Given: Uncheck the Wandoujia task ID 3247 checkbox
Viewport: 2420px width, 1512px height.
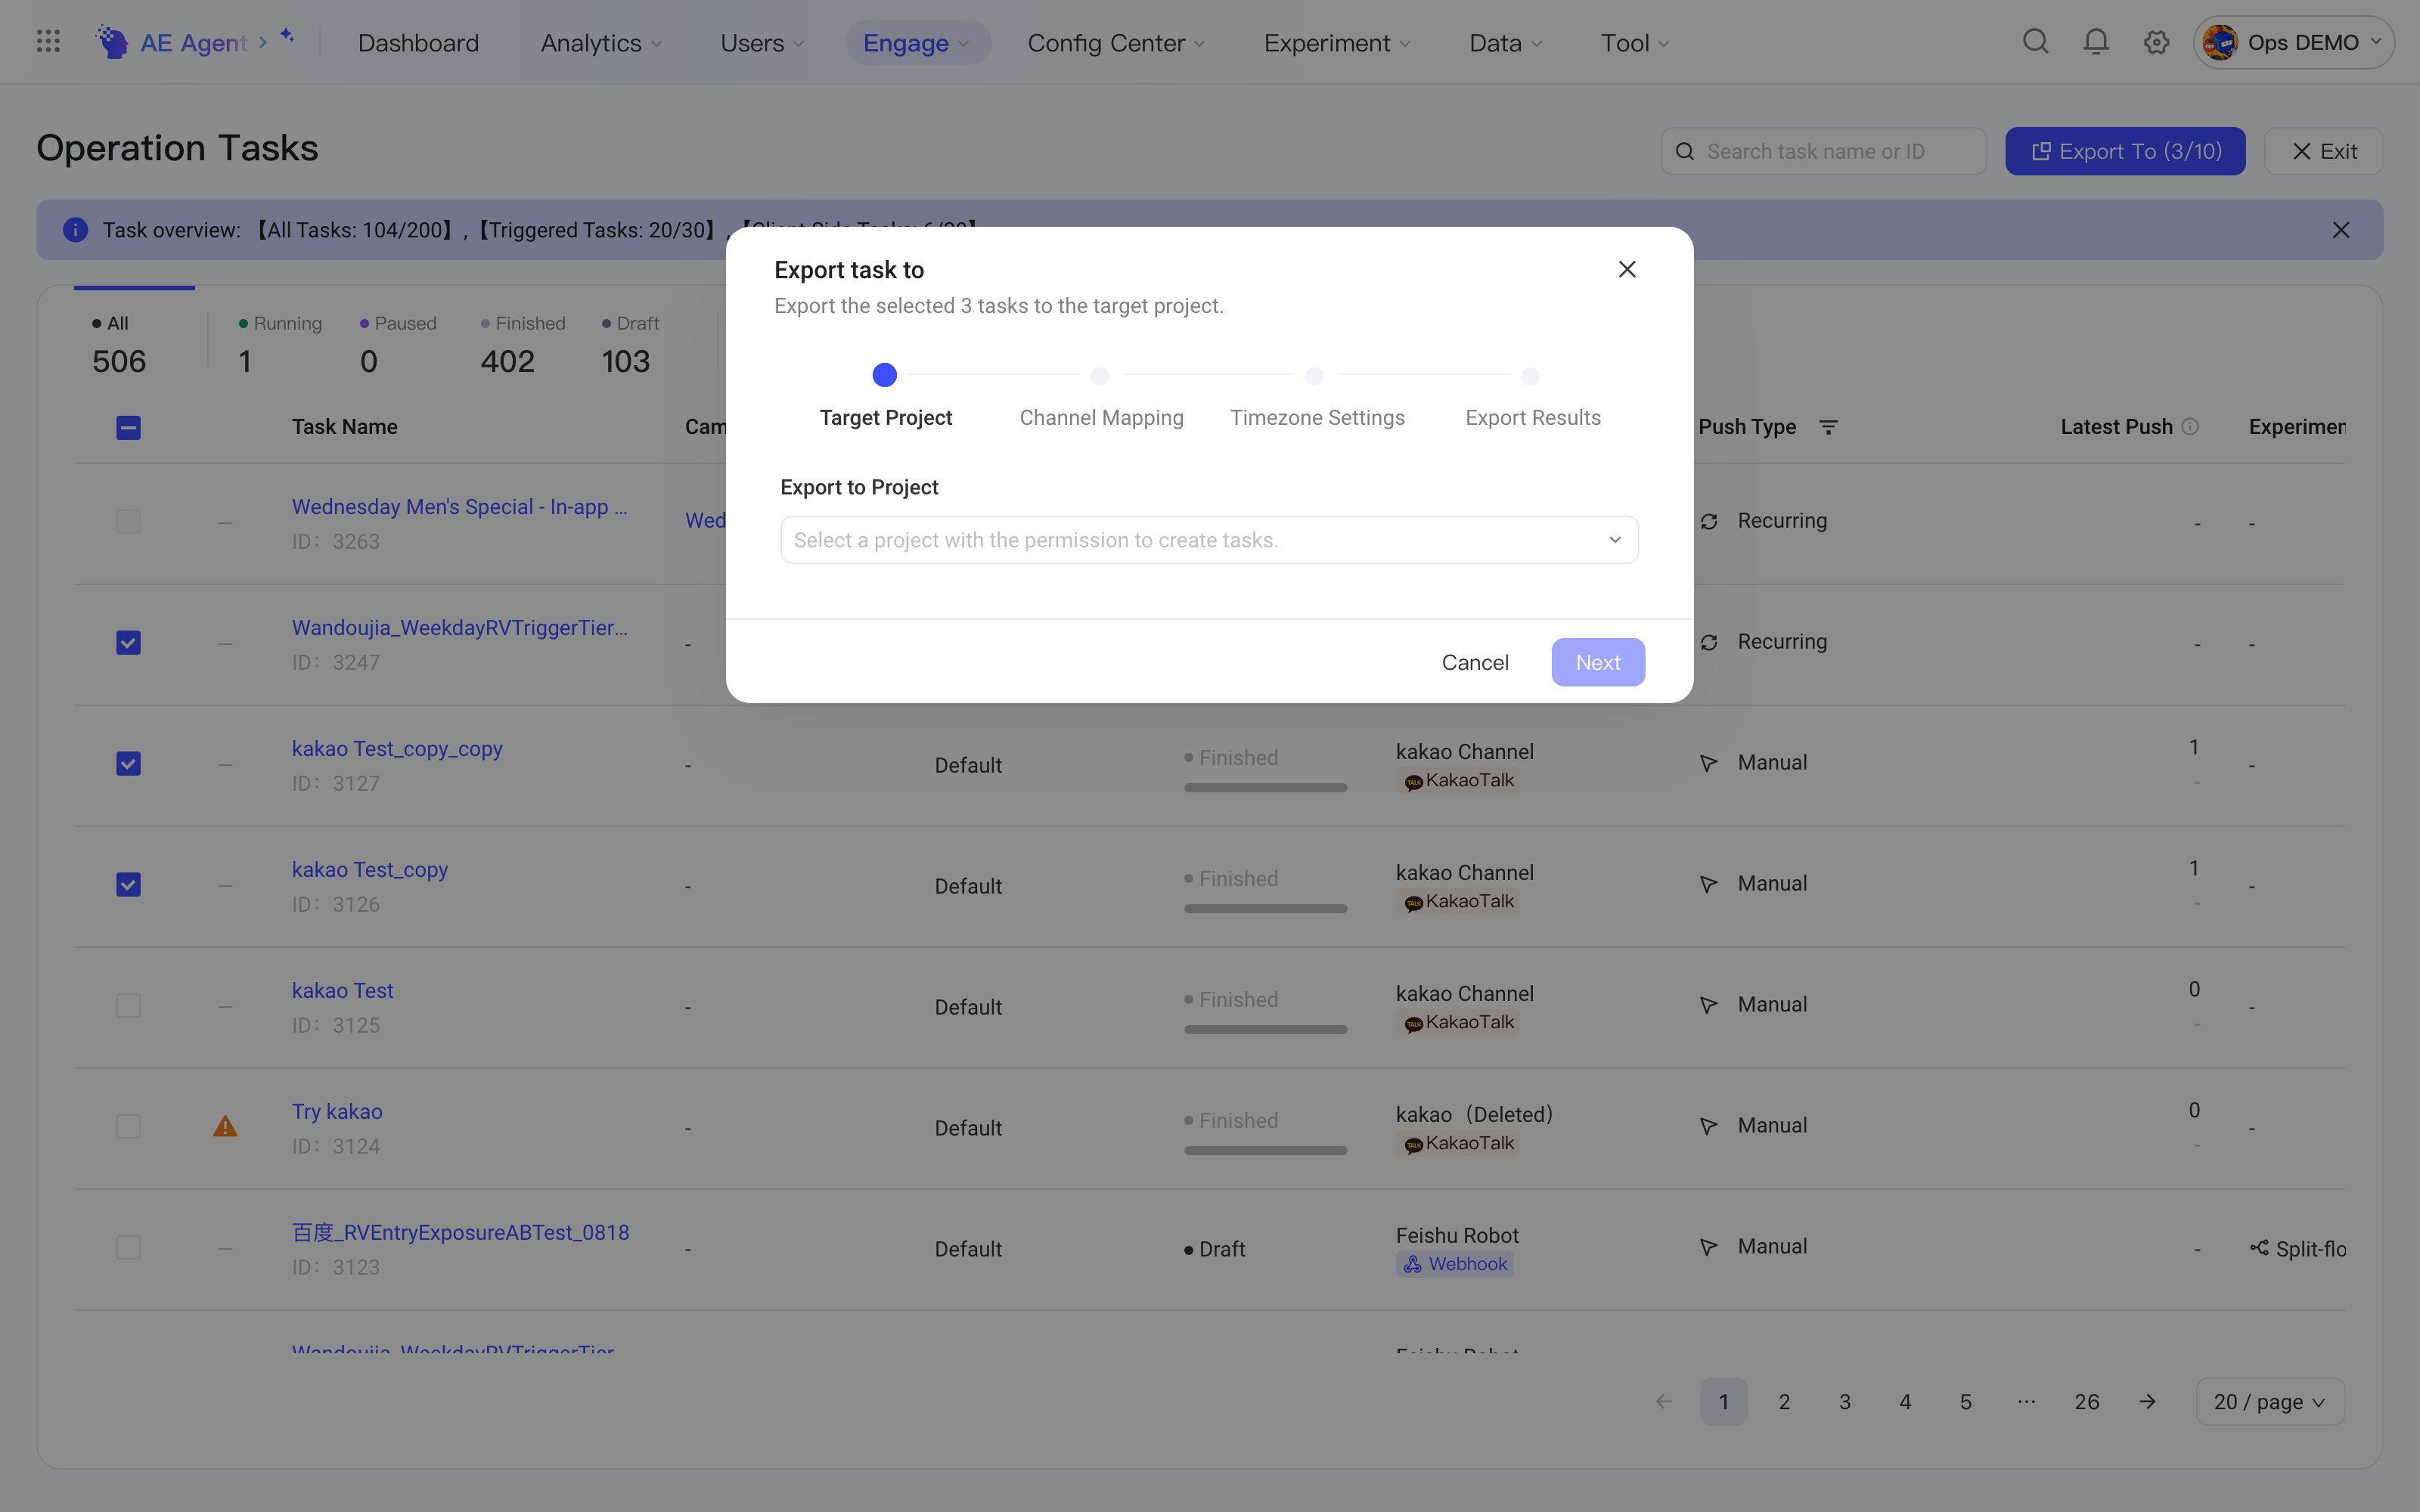Looking at the screenshot, I should (128, 643).
